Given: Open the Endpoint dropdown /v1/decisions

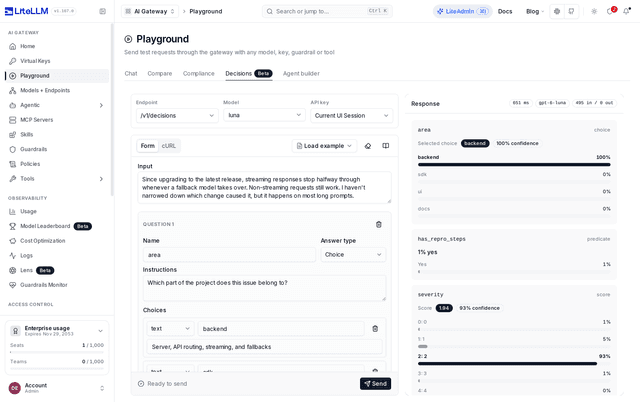Looking at the screenshot, I should click(177, 115).
